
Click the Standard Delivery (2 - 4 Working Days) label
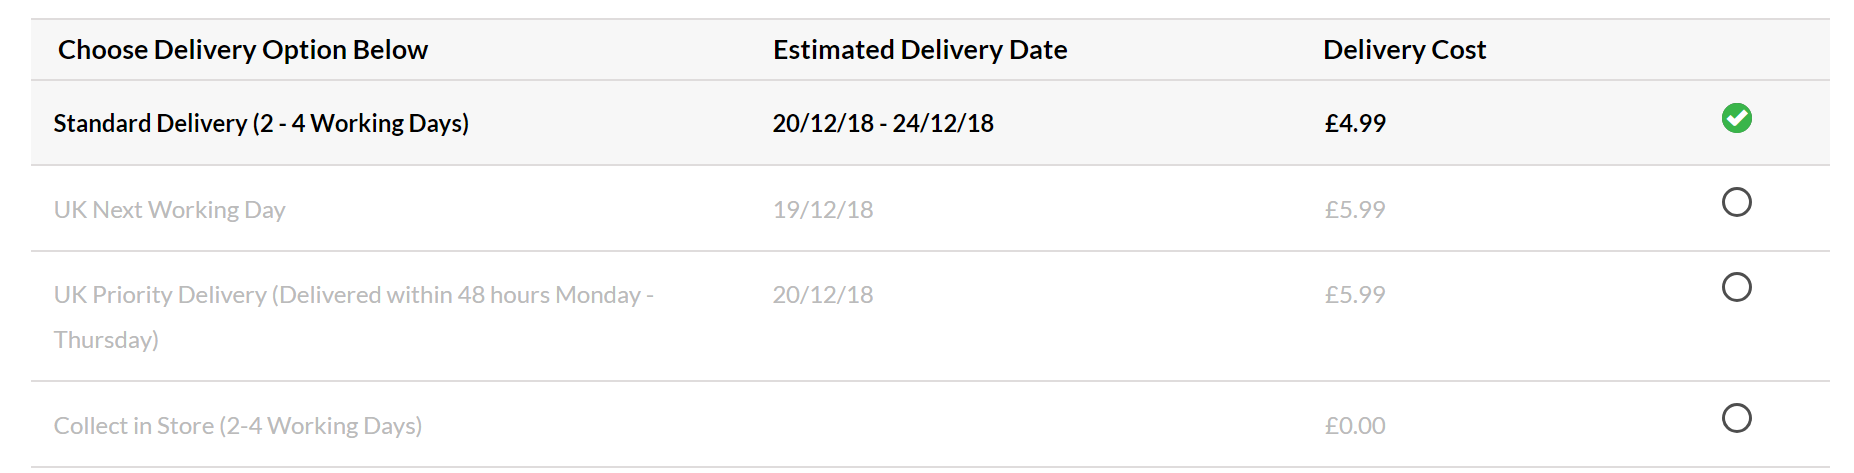261,123
